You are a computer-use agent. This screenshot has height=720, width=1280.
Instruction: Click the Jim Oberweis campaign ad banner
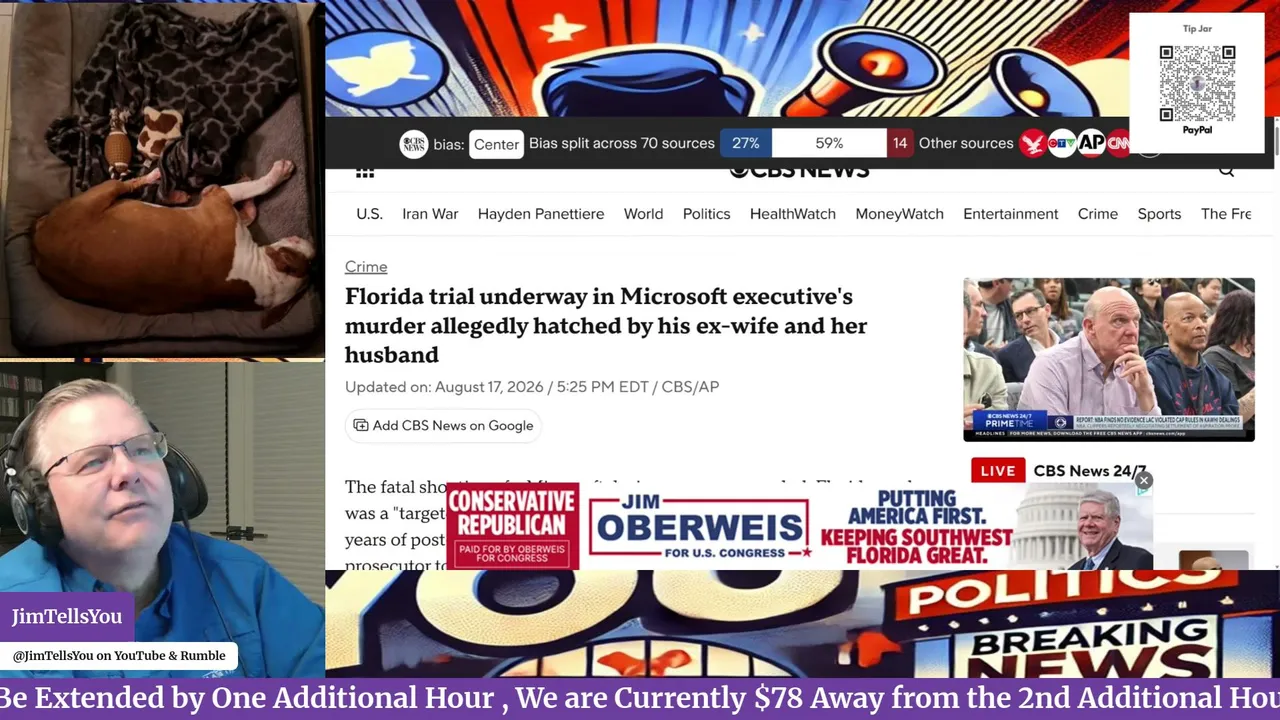(799, 526)
